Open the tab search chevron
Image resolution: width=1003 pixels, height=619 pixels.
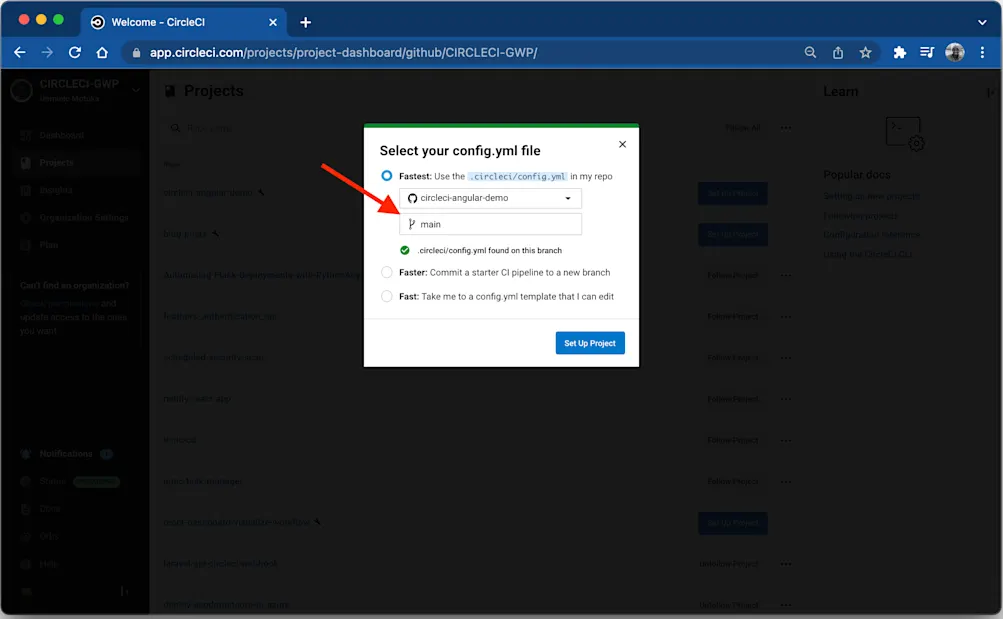(x=982, y=22)
